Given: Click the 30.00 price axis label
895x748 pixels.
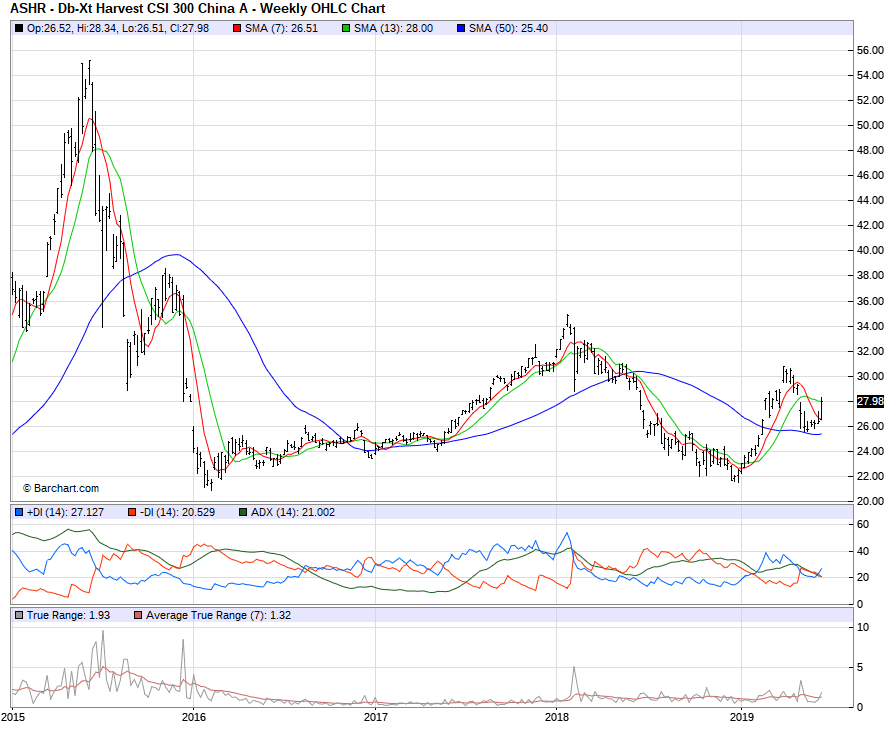Looking at the screenshot, I should point(870,376).
